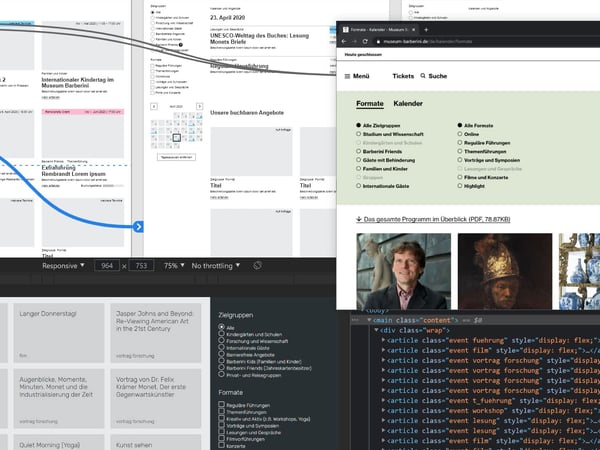The image size is (600, 450).
Task: Close the Formate - Kalender browser tab
Action: point(414,29)
